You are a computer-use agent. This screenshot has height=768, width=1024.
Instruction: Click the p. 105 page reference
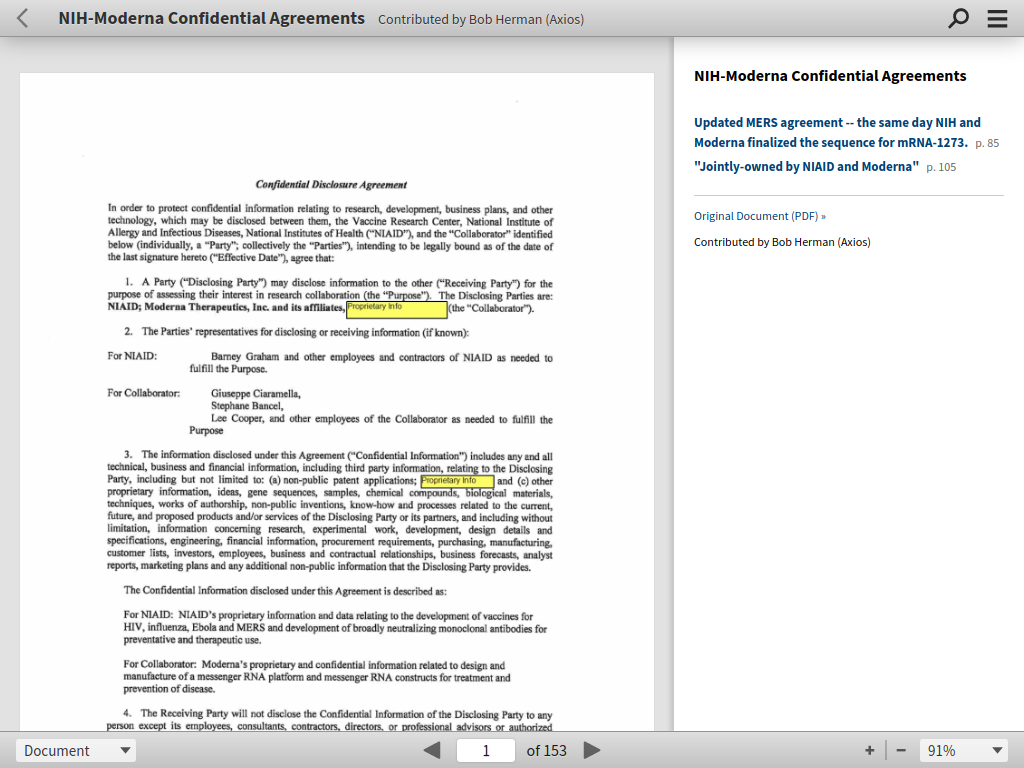(941, 167)
